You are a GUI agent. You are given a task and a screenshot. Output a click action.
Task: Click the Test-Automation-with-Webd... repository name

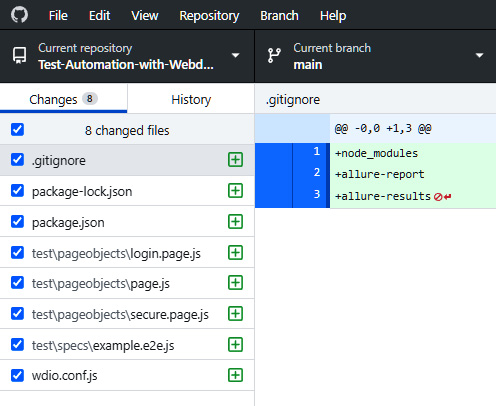pyautogui.click(x=126, y=64)
